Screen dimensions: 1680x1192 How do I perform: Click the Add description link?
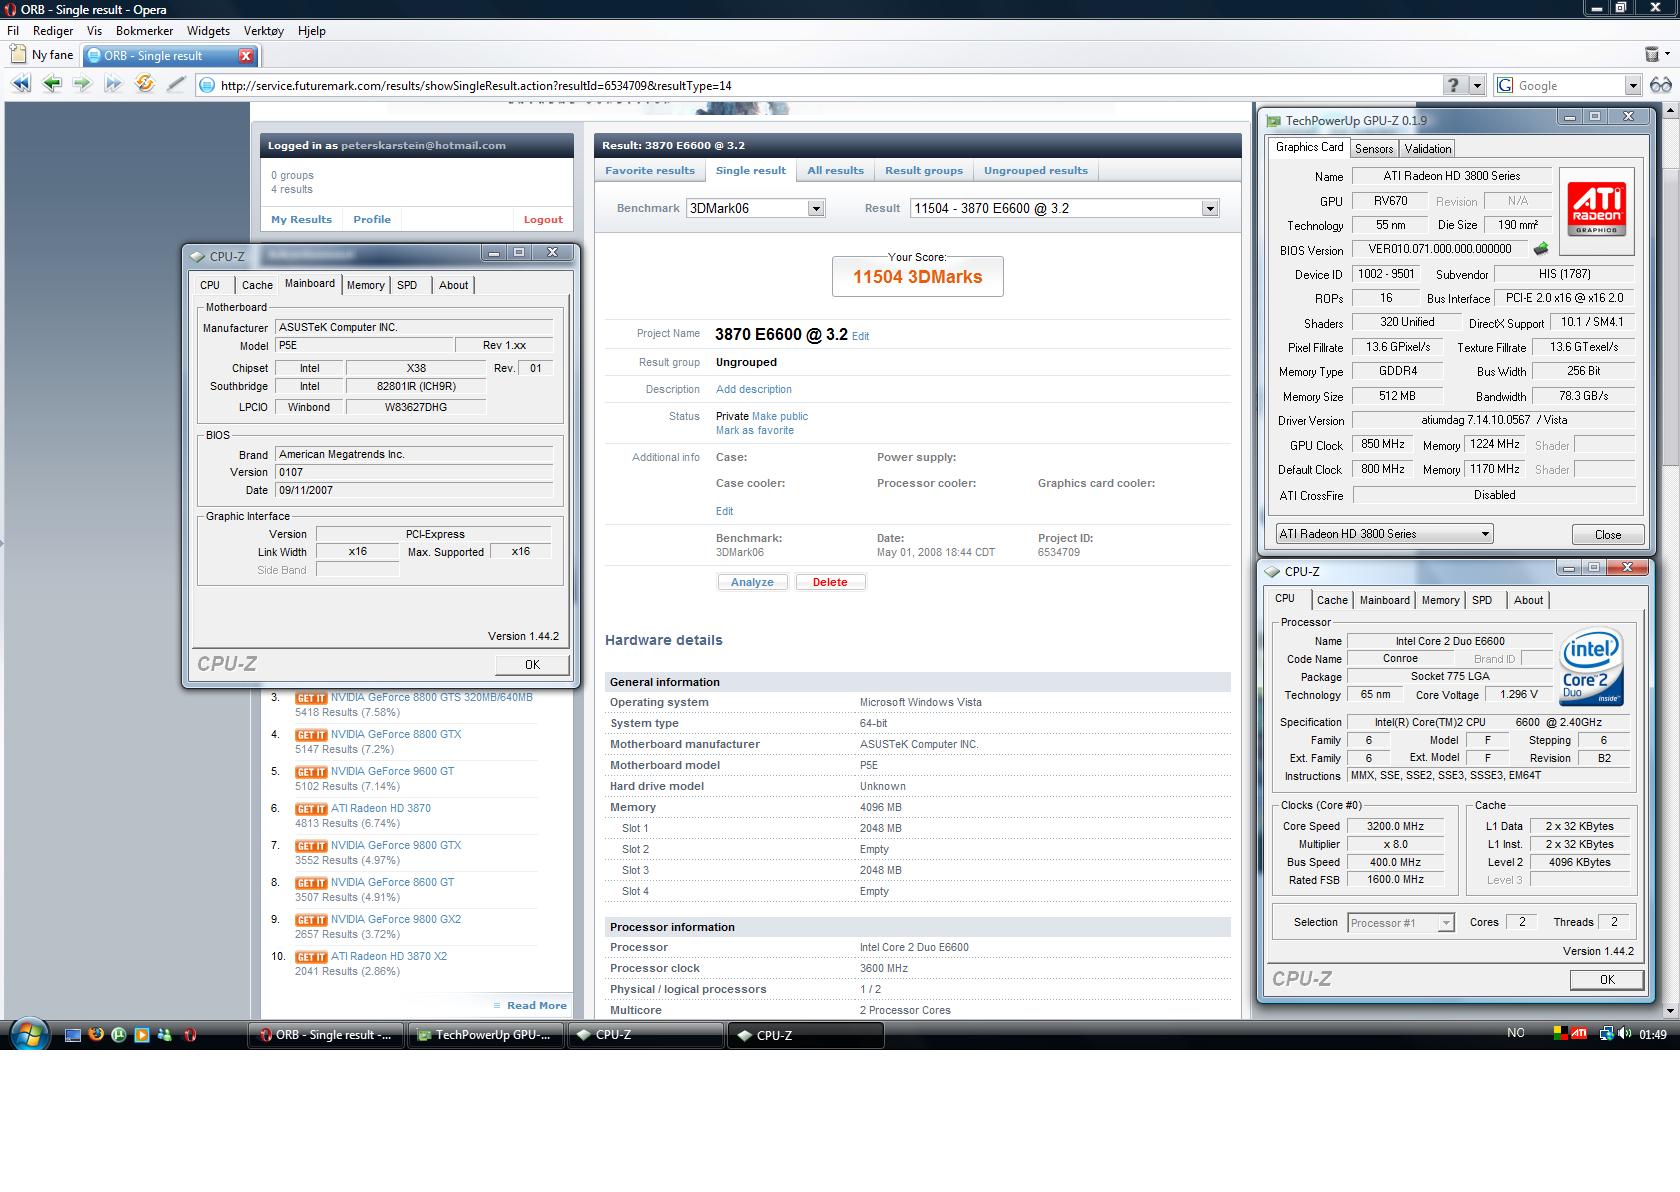[x=754, y=389]
